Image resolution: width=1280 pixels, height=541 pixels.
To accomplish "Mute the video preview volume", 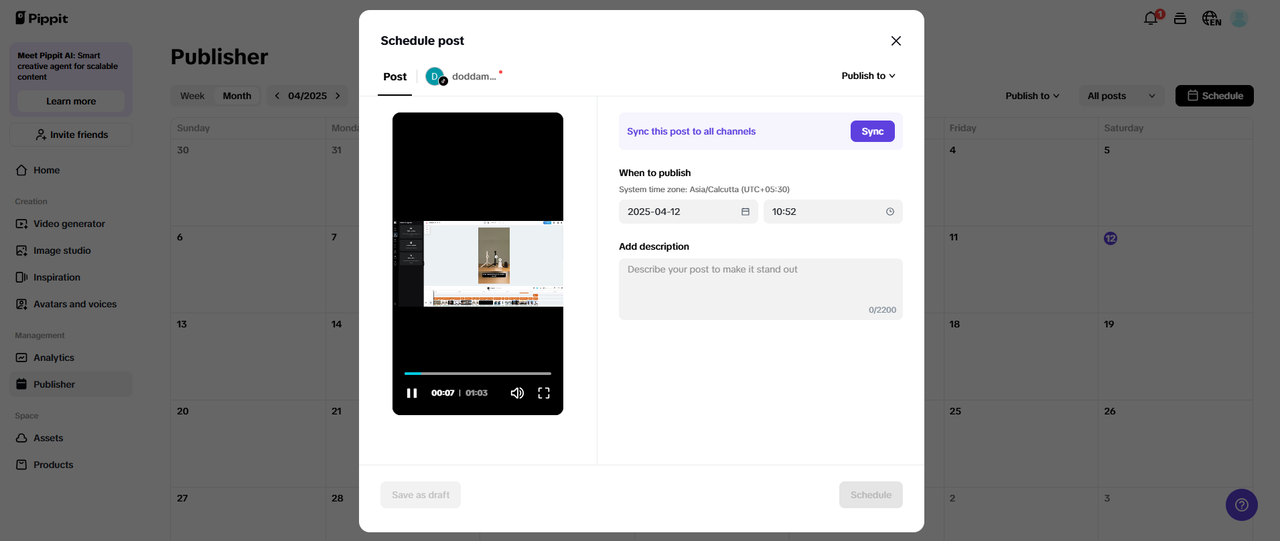I will coord(517,393).
